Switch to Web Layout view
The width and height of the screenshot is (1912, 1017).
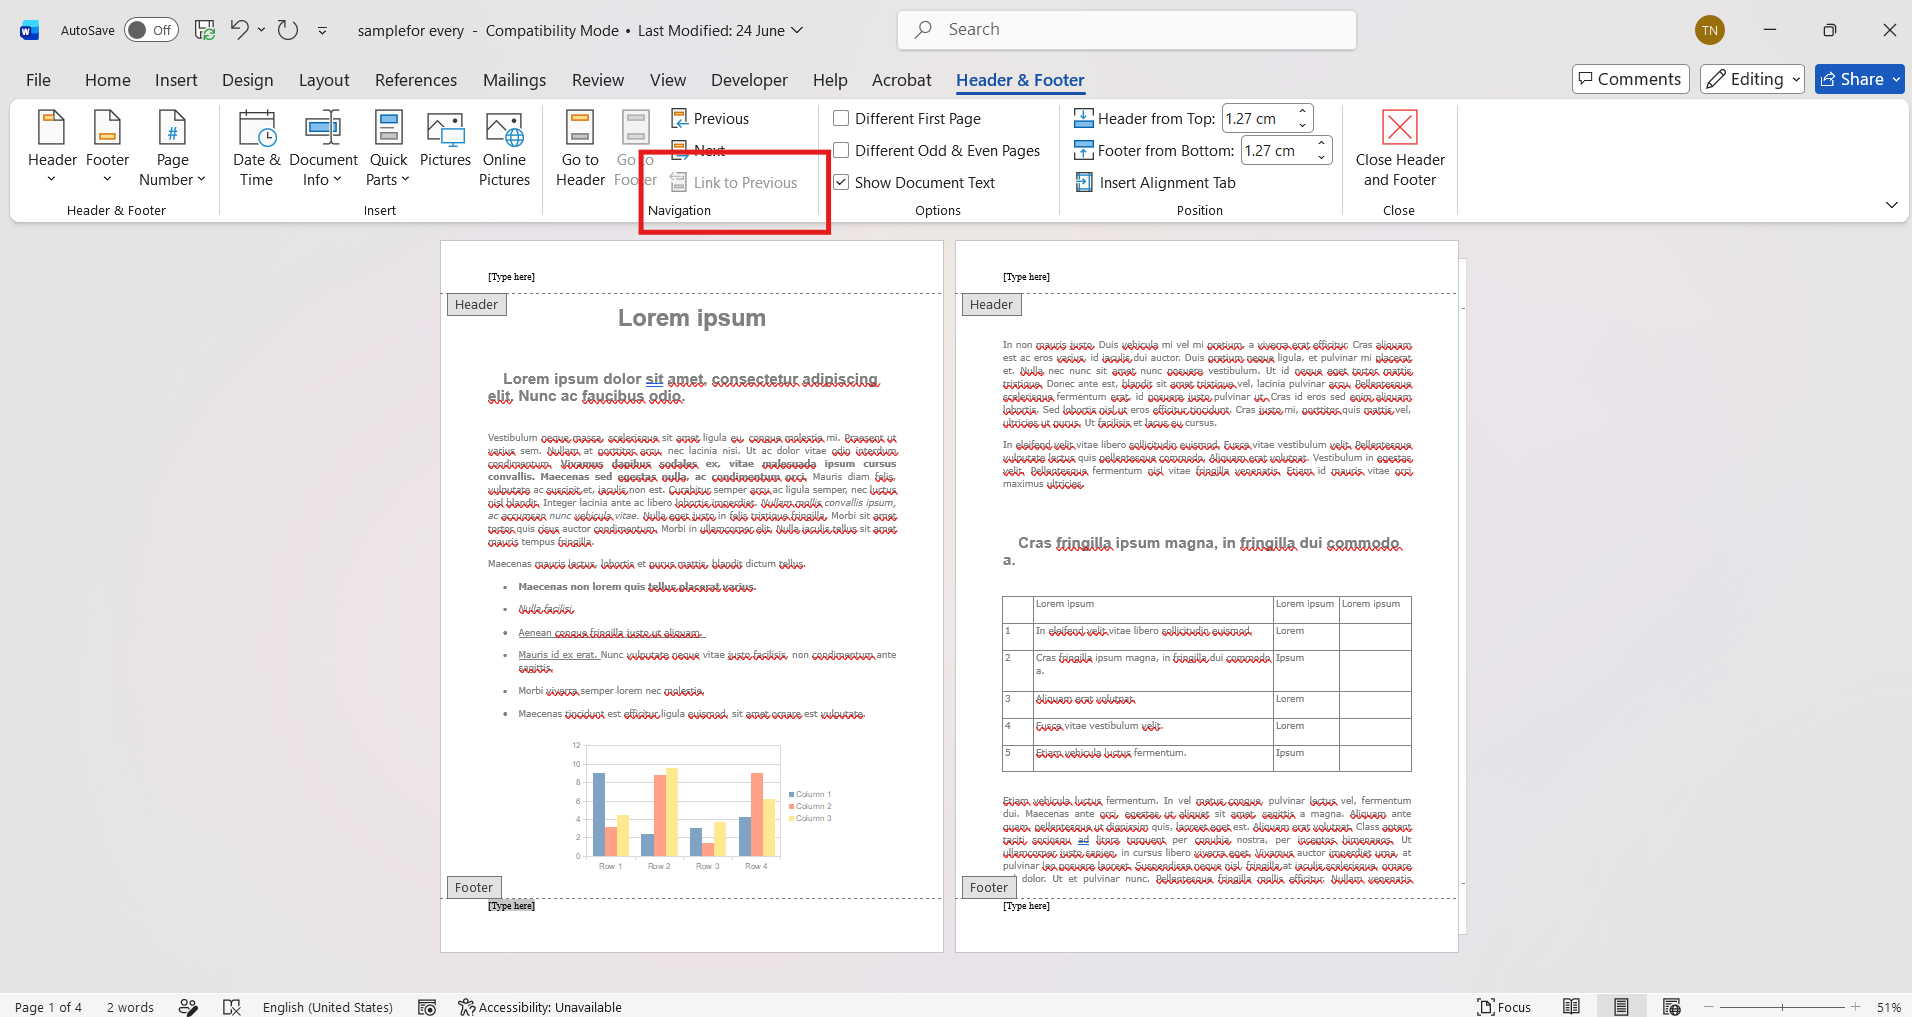[1671, 1007]
